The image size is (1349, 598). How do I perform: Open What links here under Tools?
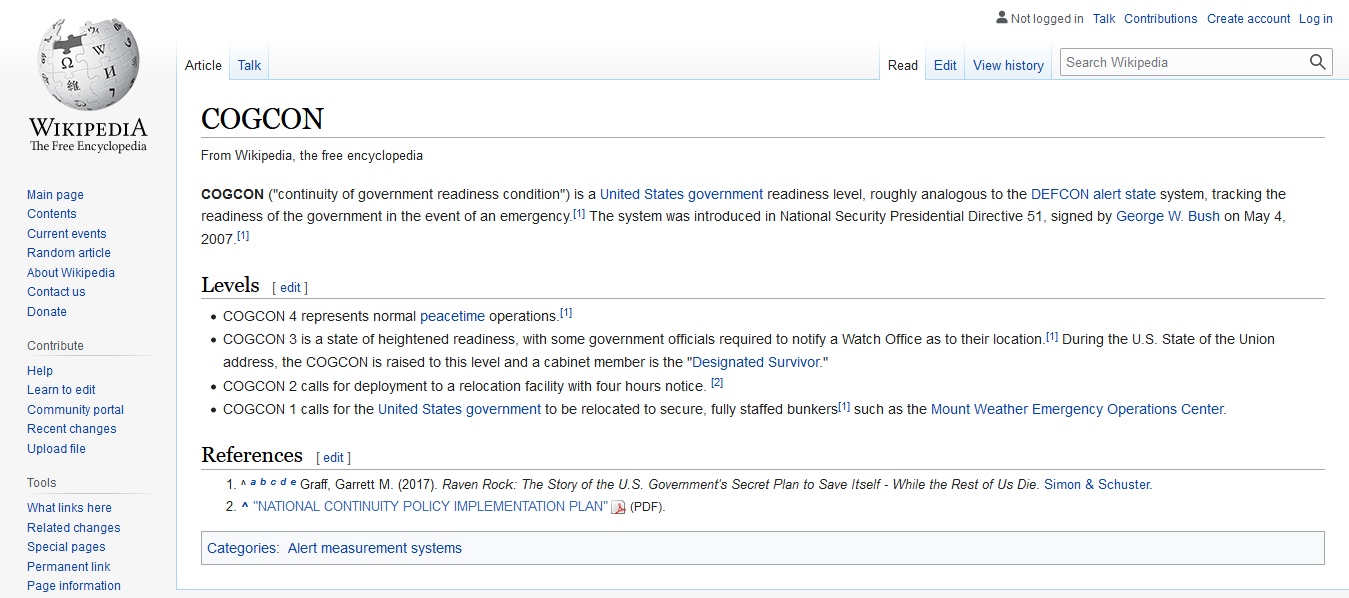(69, 508)
